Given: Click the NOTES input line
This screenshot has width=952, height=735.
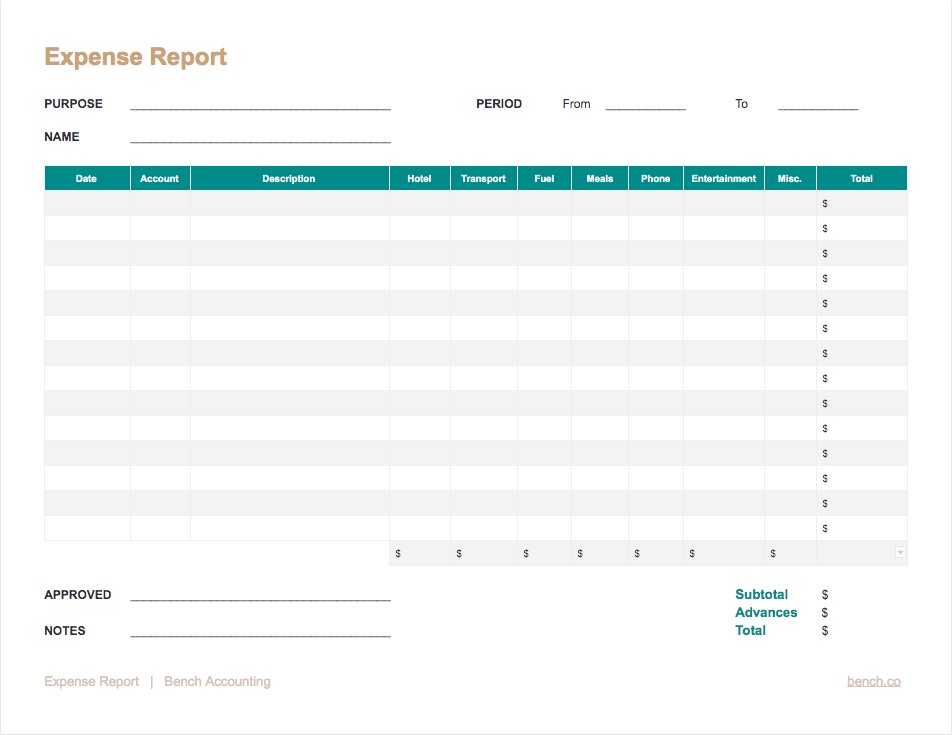Looking at the screenshot, I should [x=258, y=630].
